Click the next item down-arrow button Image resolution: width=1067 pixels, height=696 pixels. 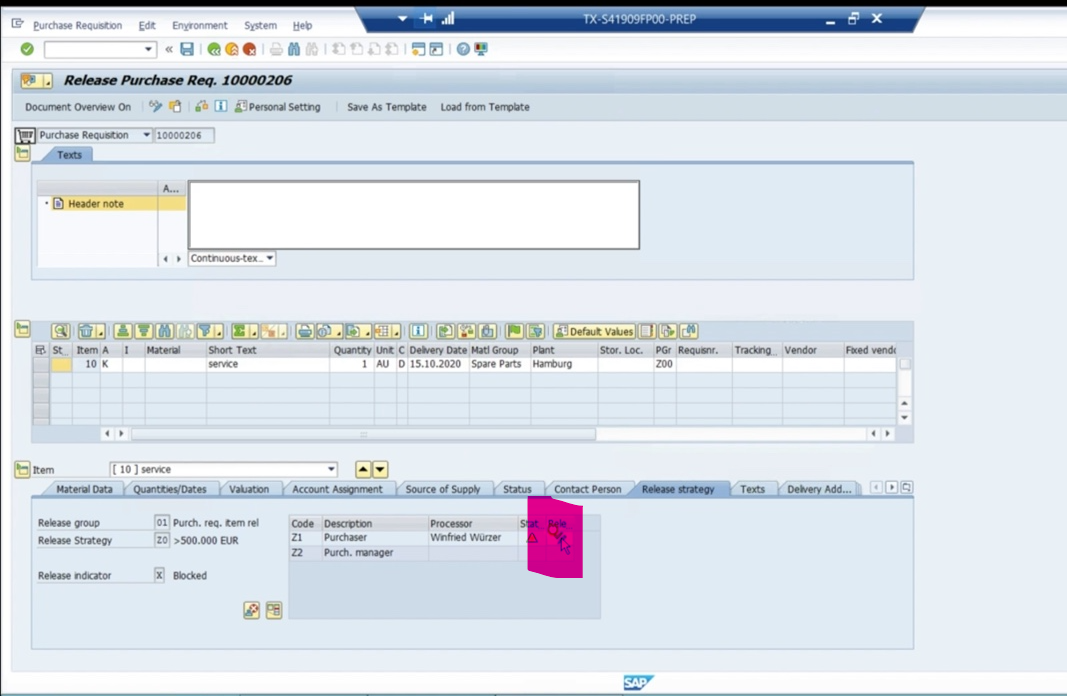click(380, 469)
